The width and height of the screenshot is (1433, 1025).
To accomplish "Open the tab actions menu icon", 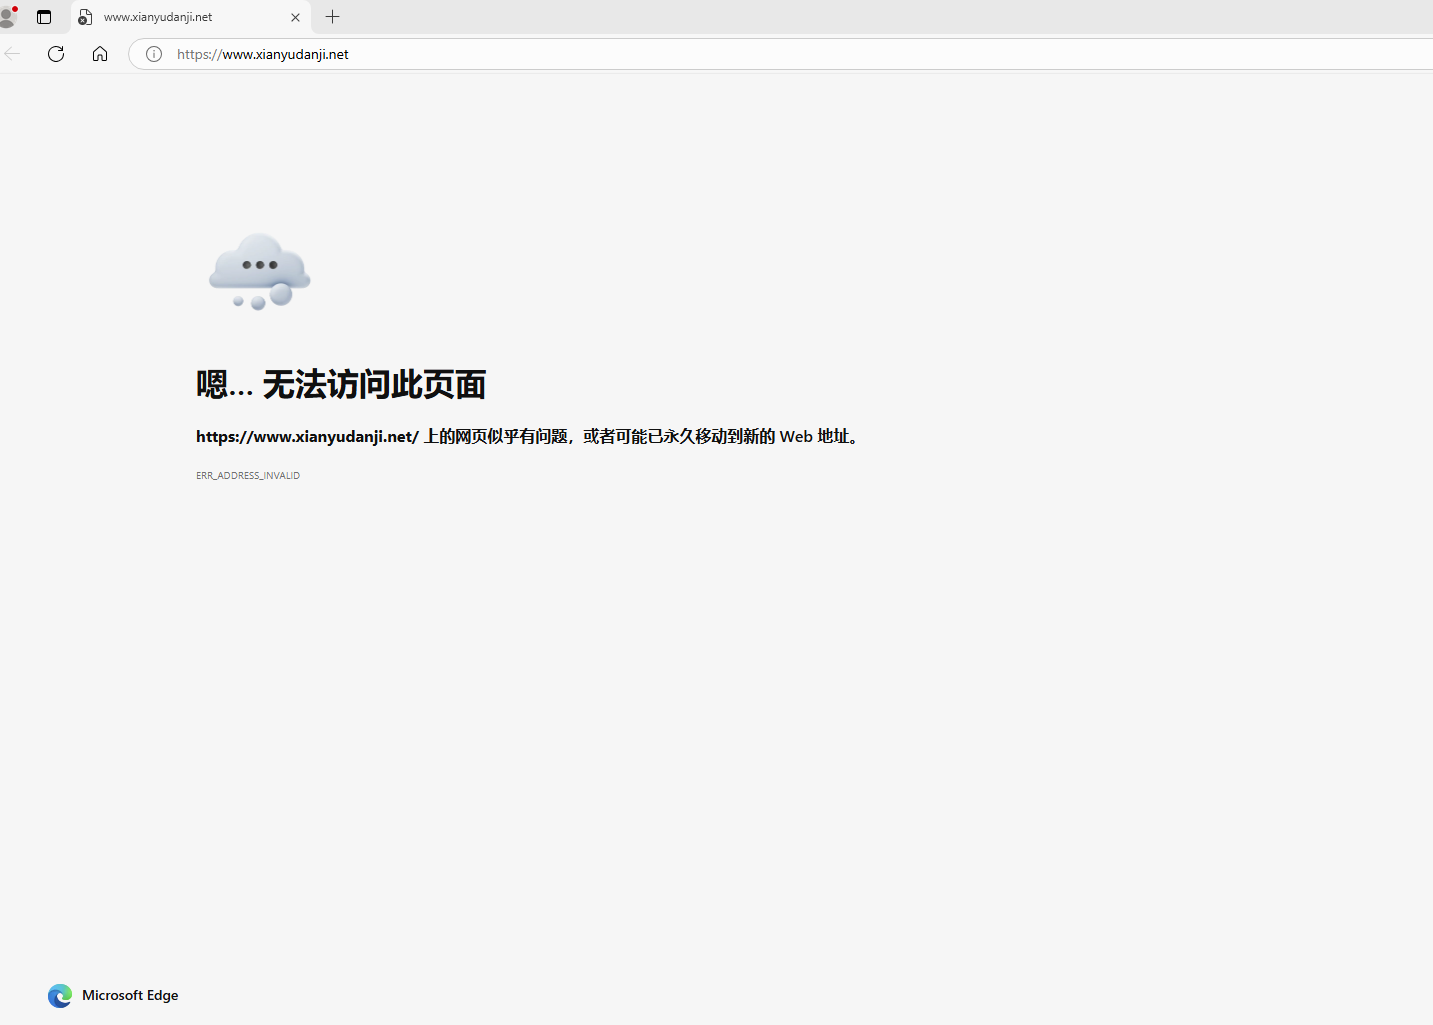I will point(44,17).
